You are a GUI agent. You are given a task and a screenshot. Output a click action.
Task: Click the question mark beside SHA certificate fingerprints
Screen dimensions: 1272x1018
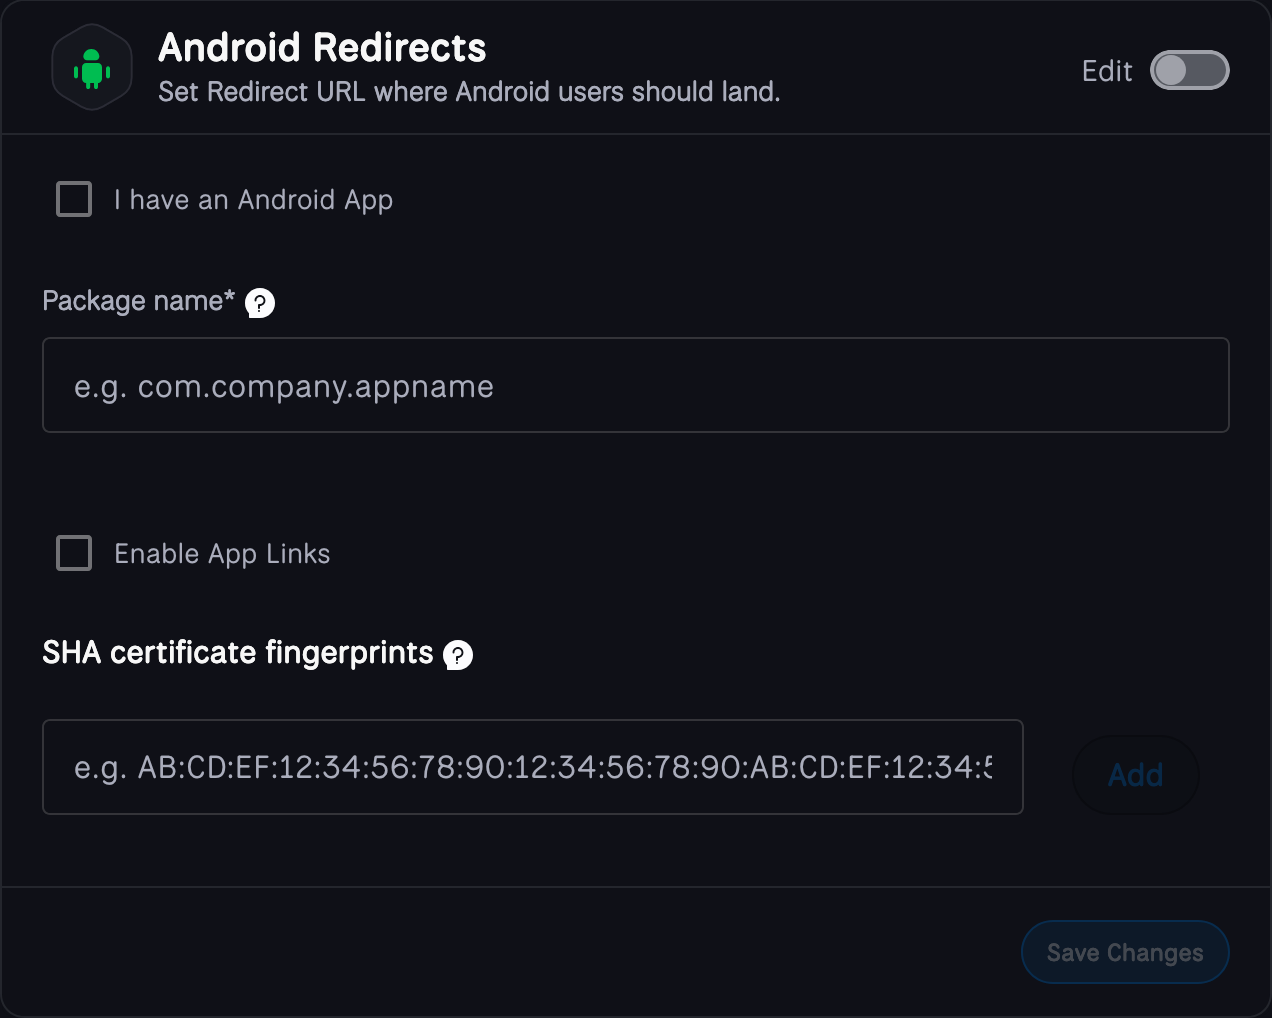point(458,655)
